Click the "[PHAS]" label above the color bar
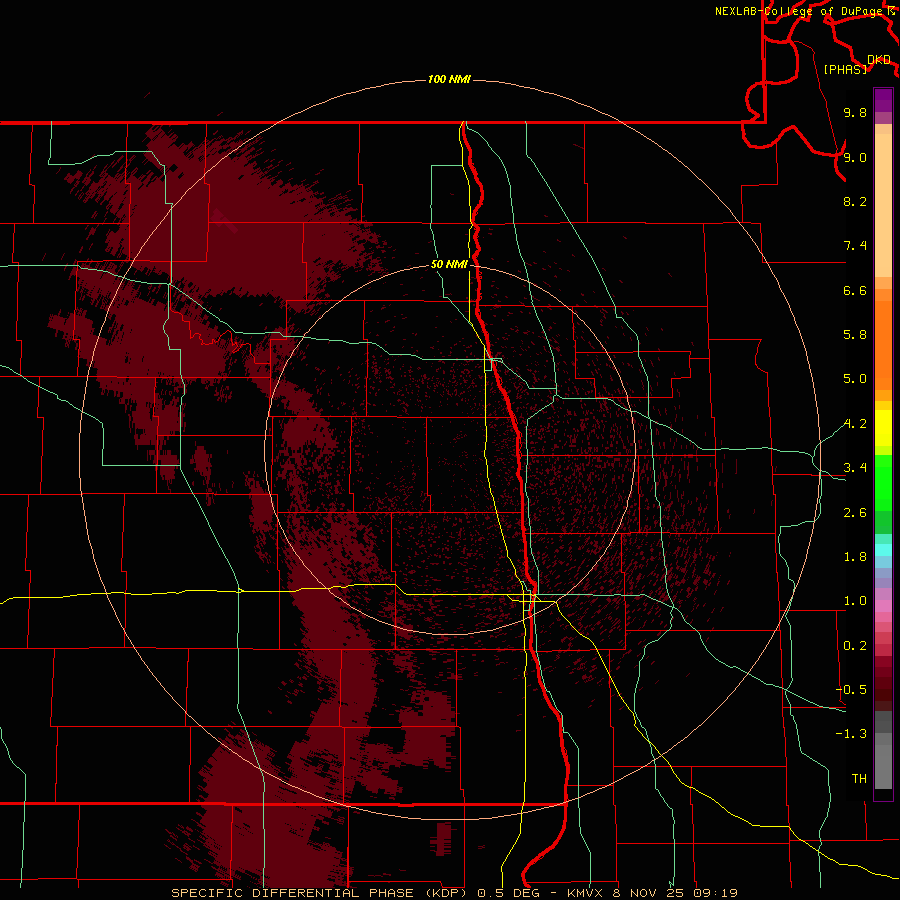 pyautogui.click(x=845, y=69)
